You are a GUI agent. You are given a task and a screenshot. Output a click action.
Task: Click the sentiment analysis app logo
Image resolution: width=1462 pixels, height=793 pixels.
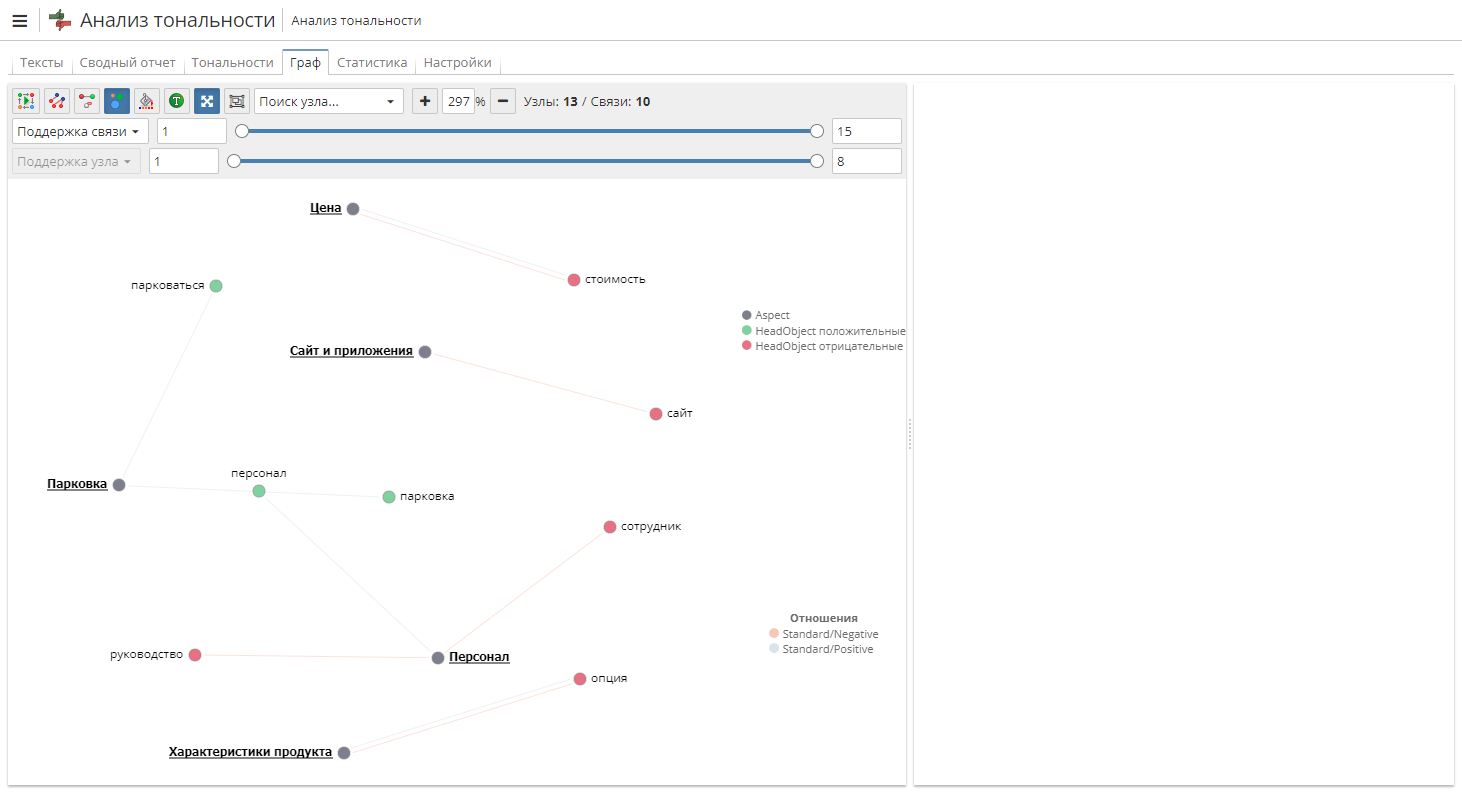pyautogui.click(x=60, y=20)
